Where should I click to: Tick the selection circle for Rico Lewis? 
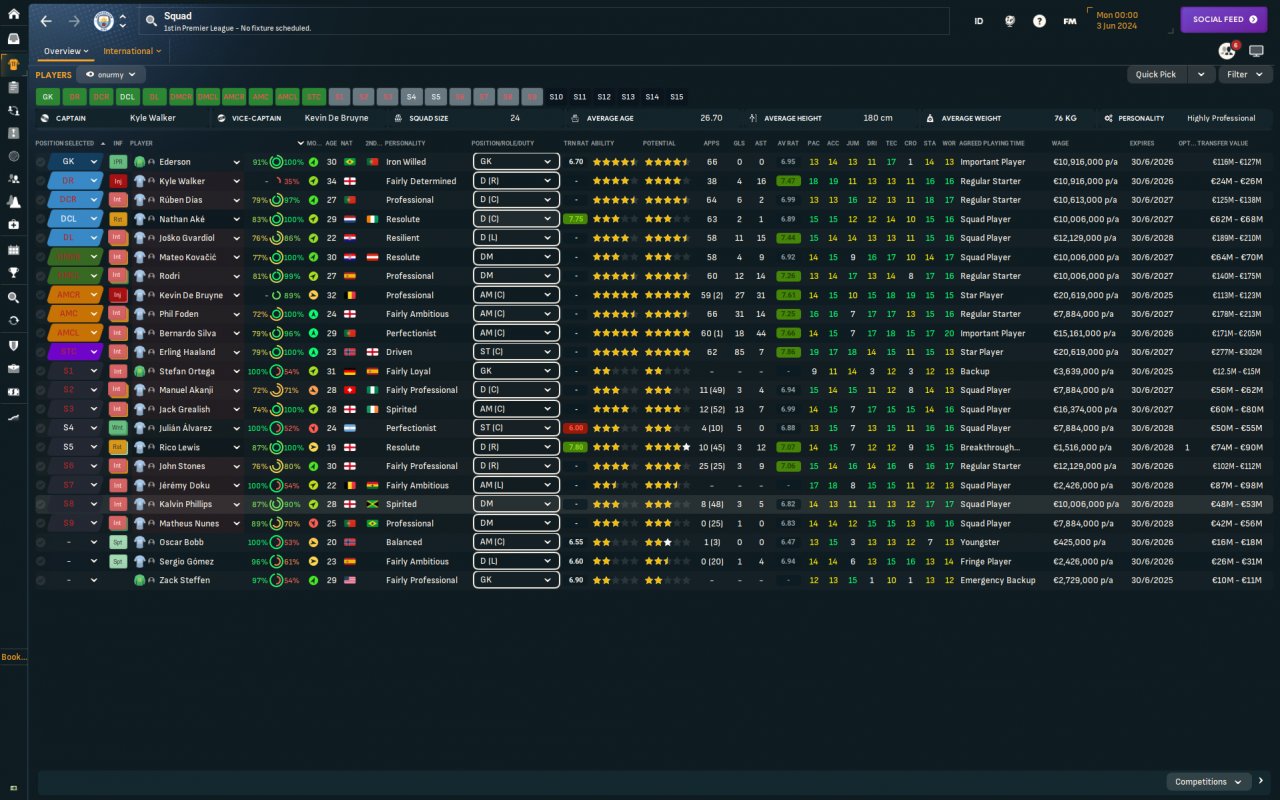41,447
